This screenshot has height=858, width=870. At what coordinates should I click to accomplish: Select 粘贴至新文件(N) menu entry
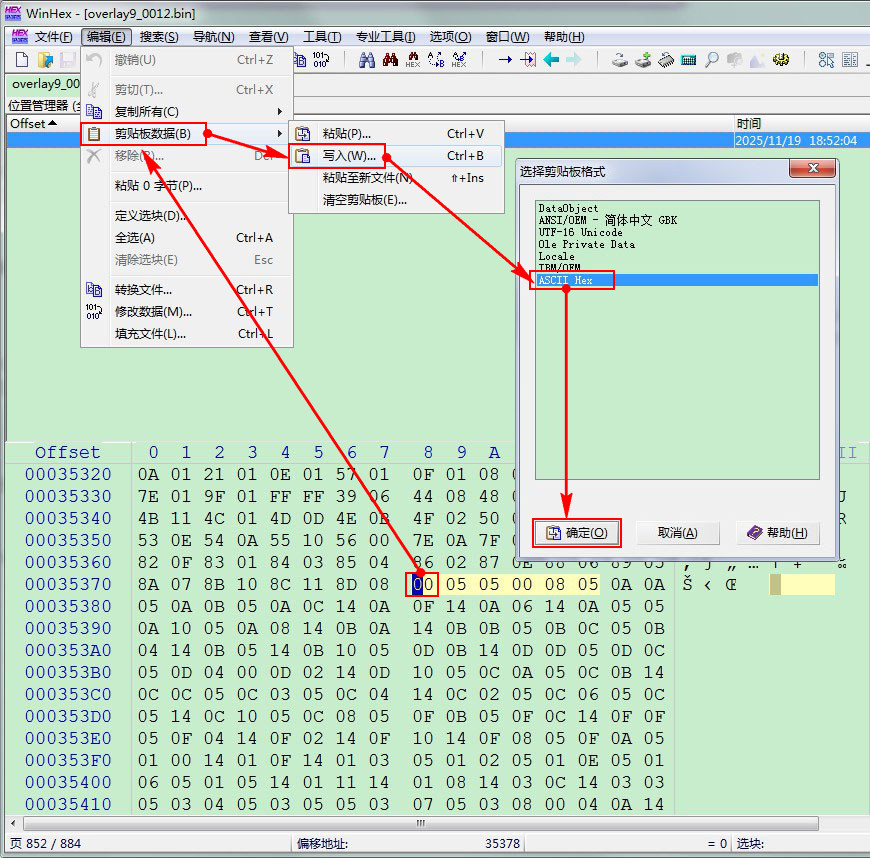point(395,178)
